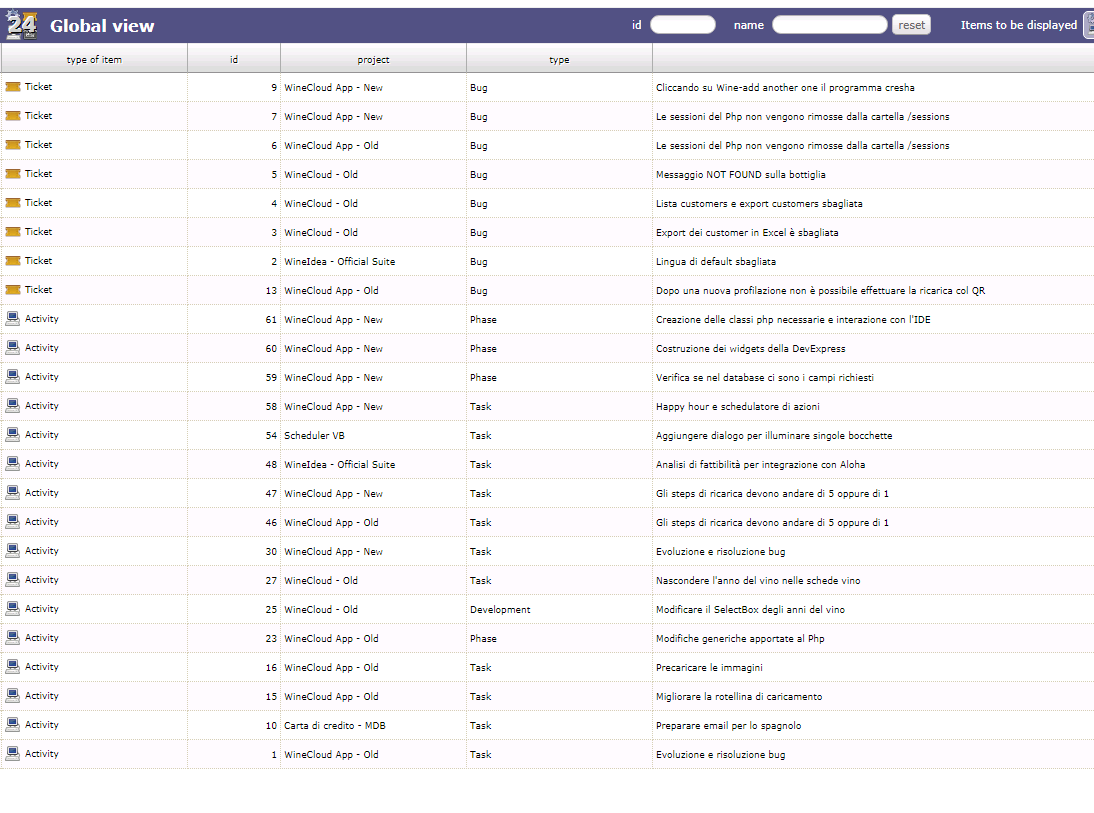
Task: Sort by the 'type of item' column header
Action: 94,60
